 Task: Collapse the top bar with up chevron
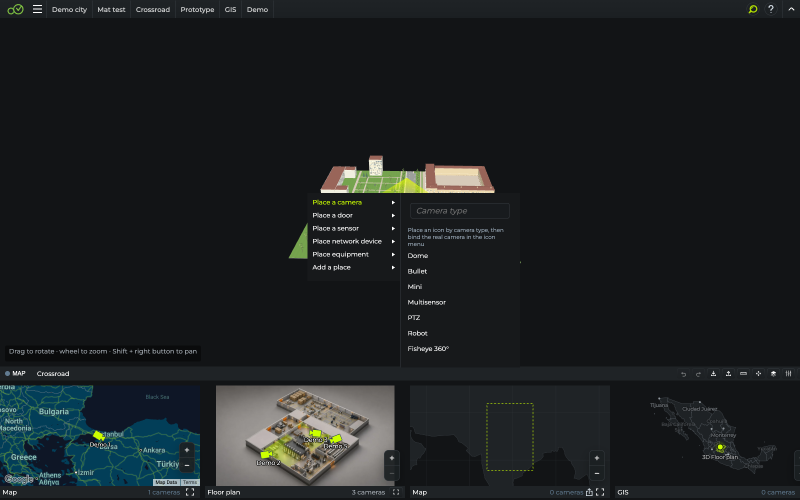pos(791,9)
